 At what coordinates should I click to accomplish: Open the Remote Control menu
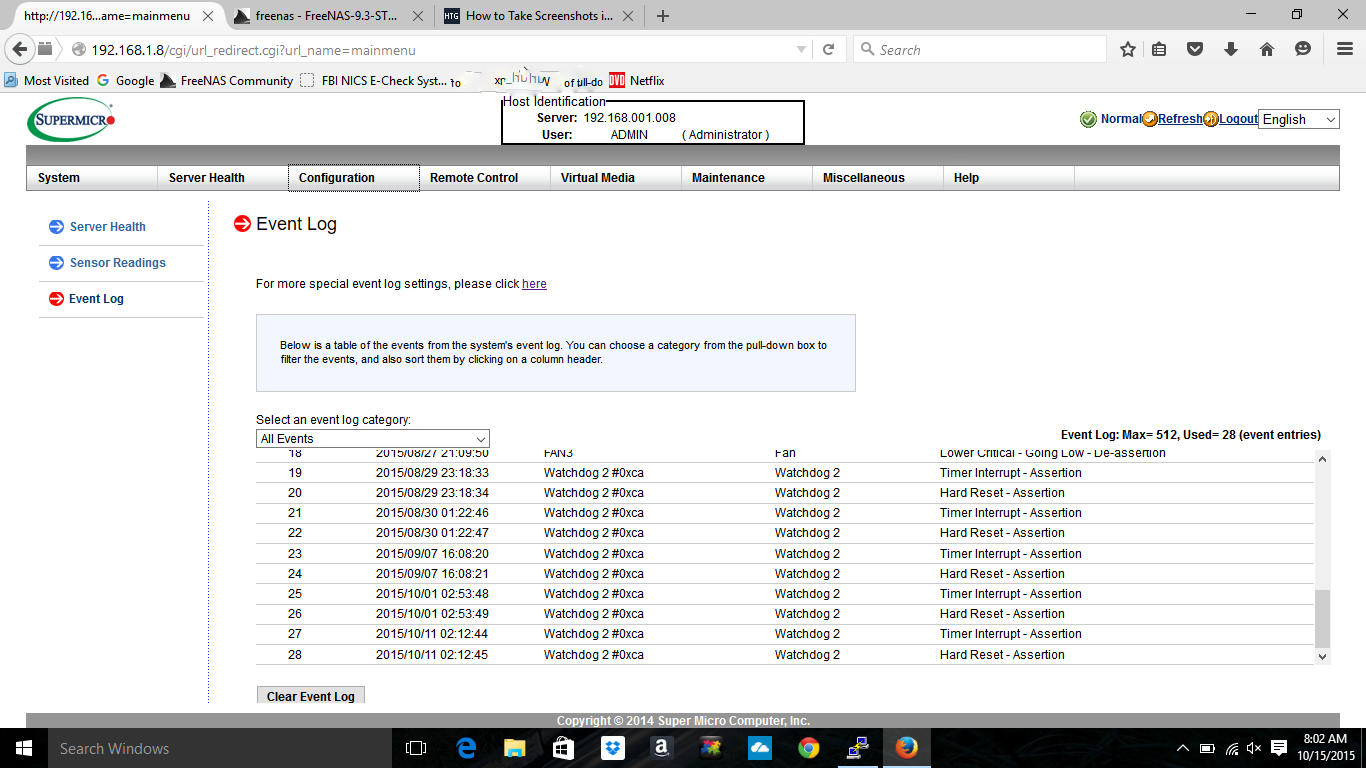tap(474, 178)
